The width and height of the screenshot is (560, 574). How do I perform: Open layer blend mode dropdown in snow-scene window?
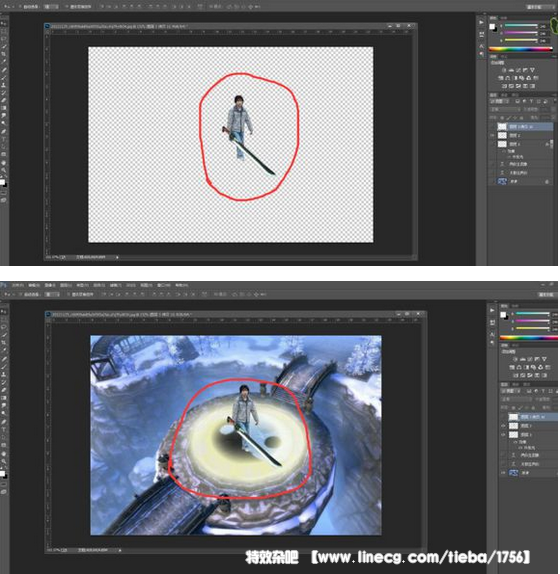pos(516,399)
